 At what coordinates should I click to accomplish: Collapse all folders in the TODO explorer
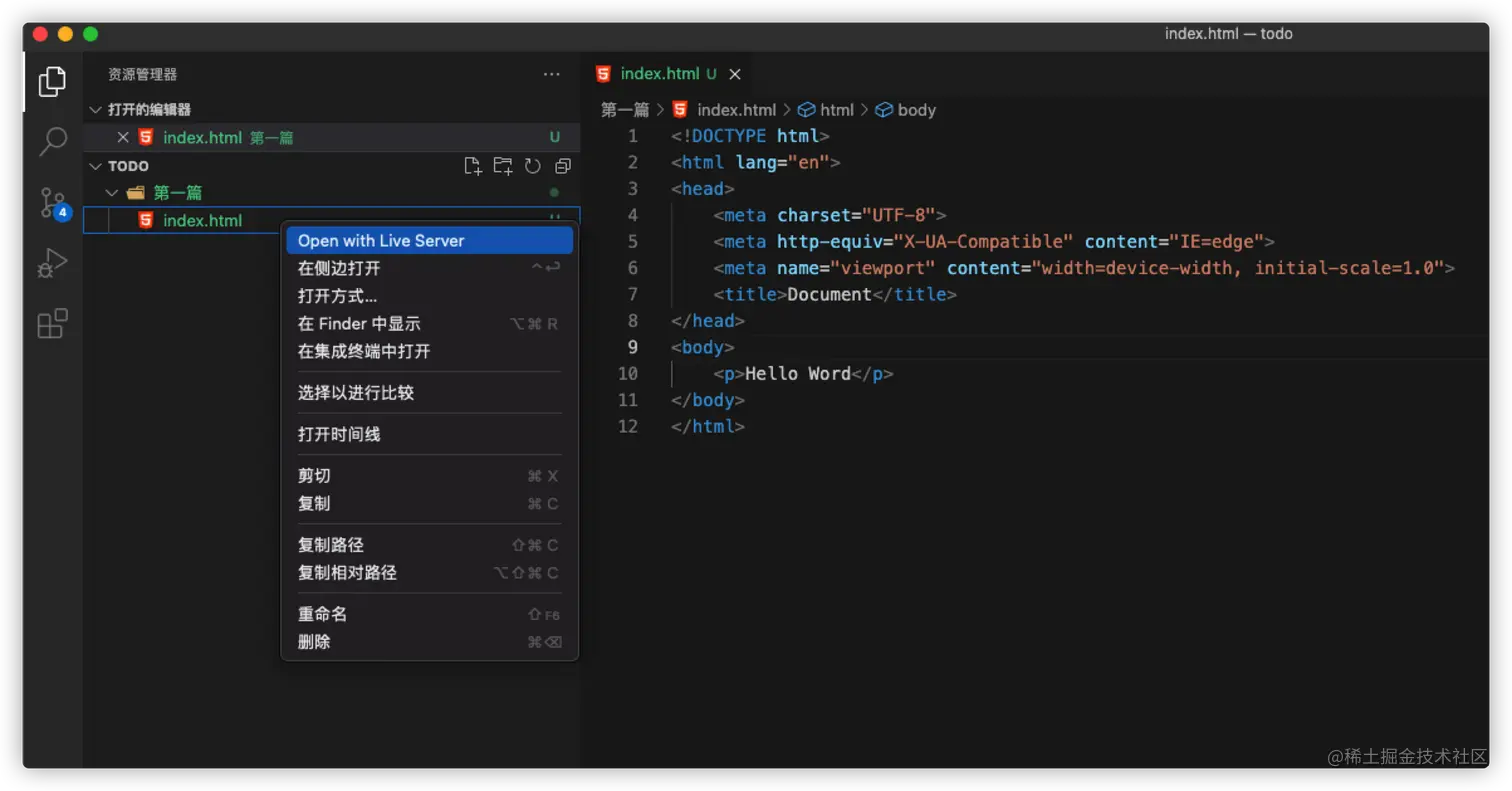tap(563, 166)
